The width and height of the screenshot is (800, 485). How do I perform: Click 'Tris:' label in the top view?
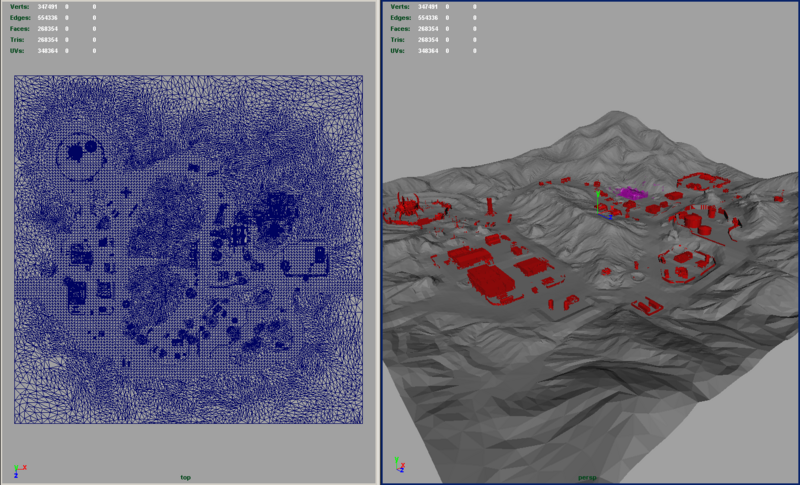[17, 40]
